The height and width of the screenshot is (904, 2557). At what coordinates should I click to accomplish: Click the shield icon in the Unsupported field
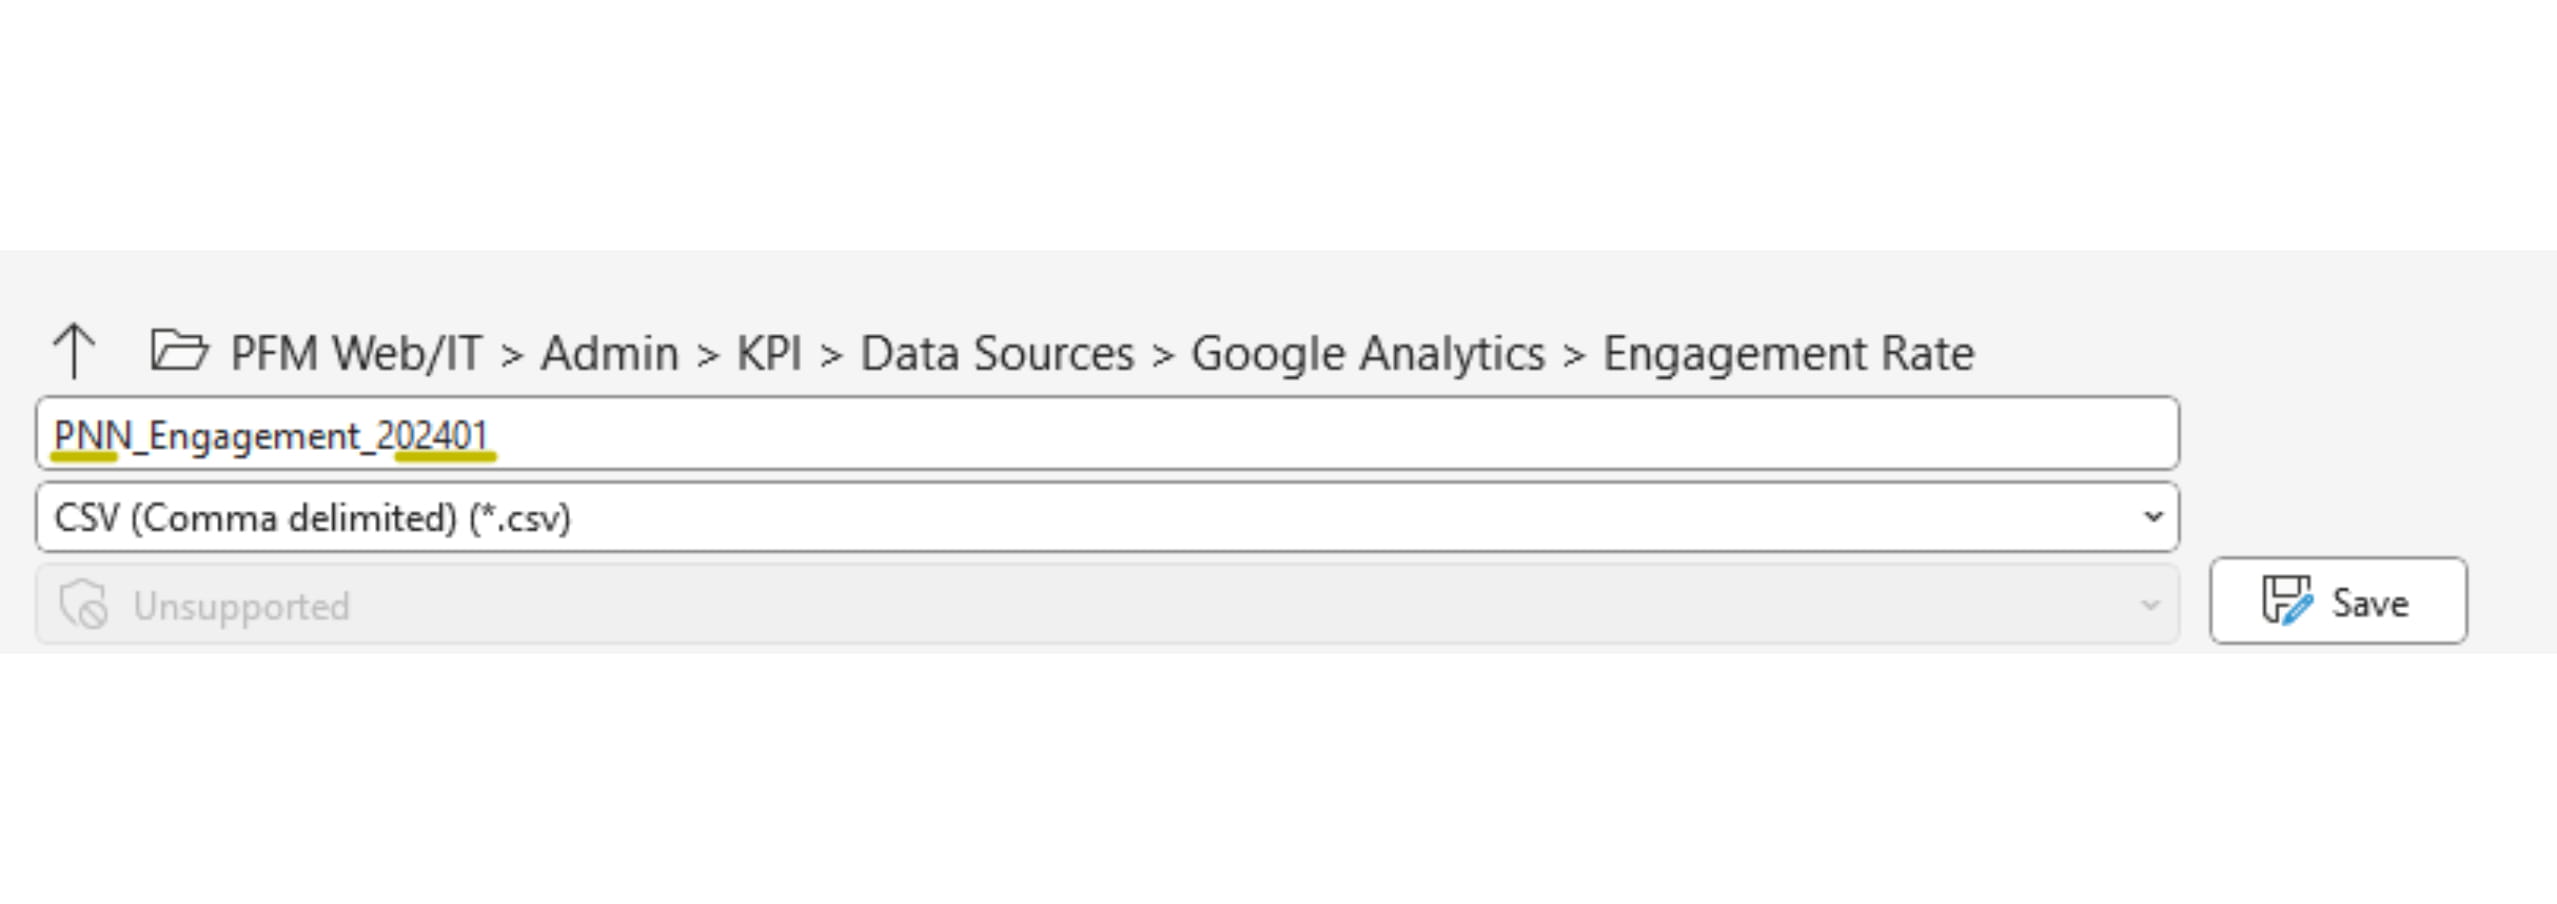(86, 604)
